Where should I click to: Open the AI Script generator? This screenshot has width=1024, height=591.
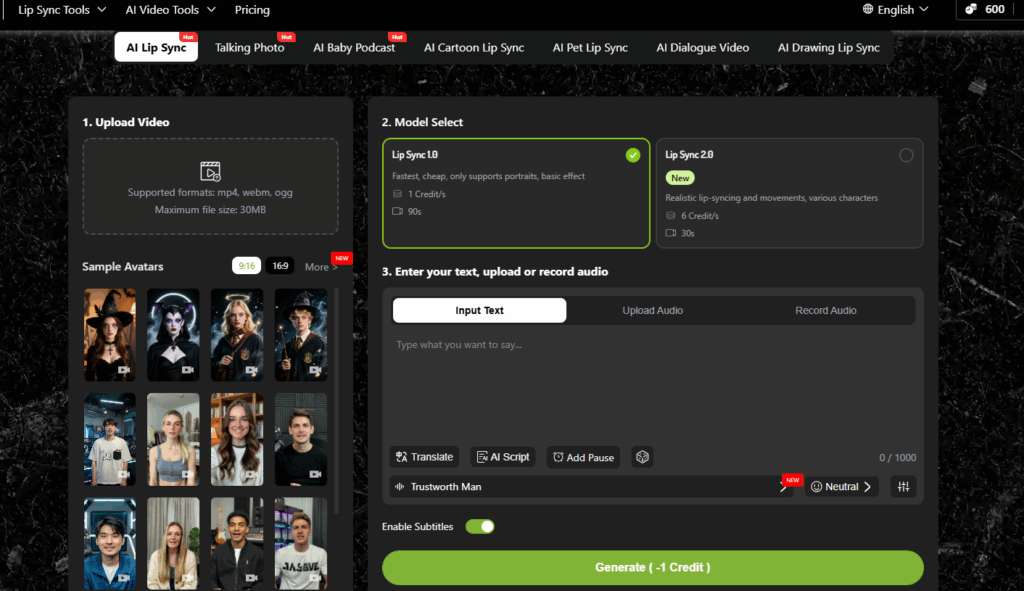504,457
